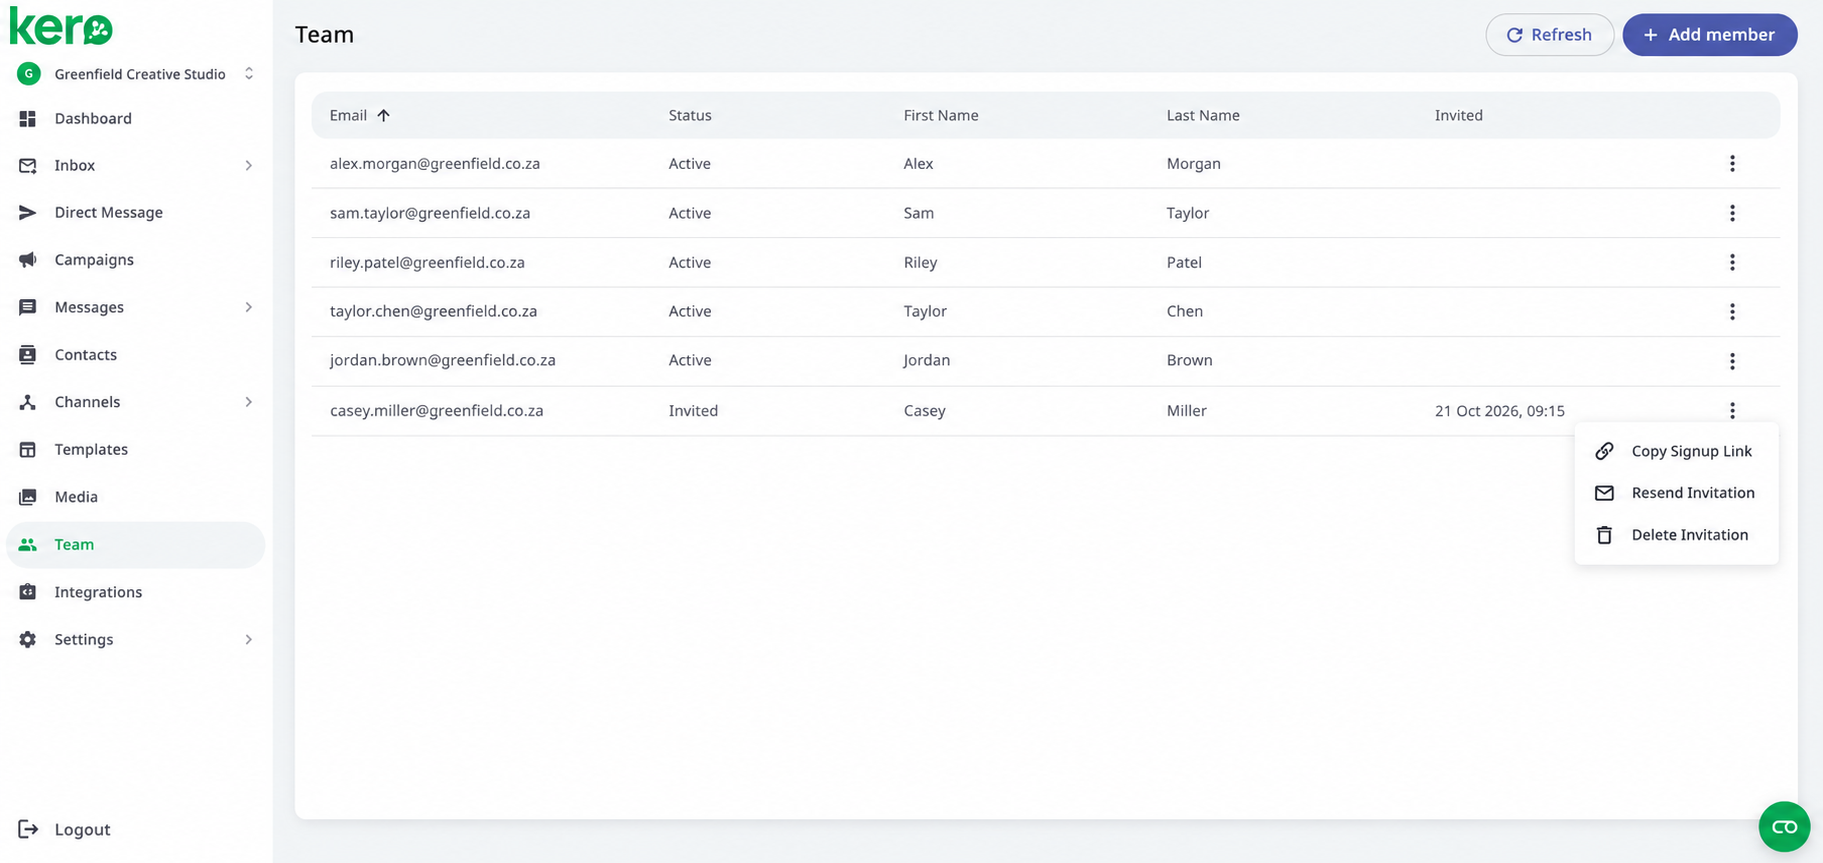This screenshot has height=863, width=1823.
Task: Choose Resend Invitation from menu
Action: (1676, 493)
